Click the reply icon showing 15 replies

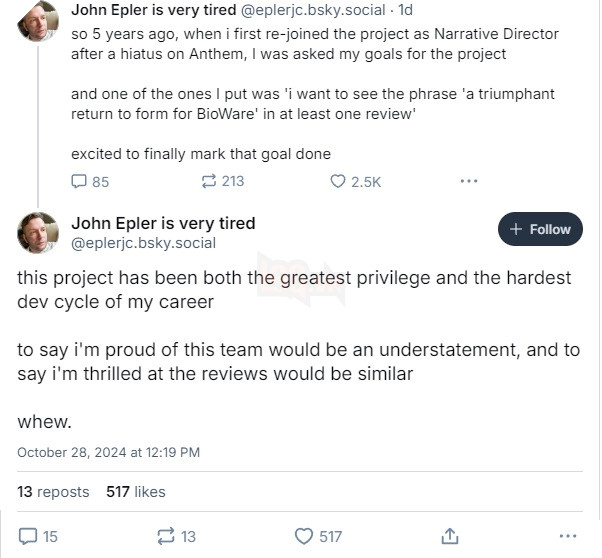click(x=29, y=536)
